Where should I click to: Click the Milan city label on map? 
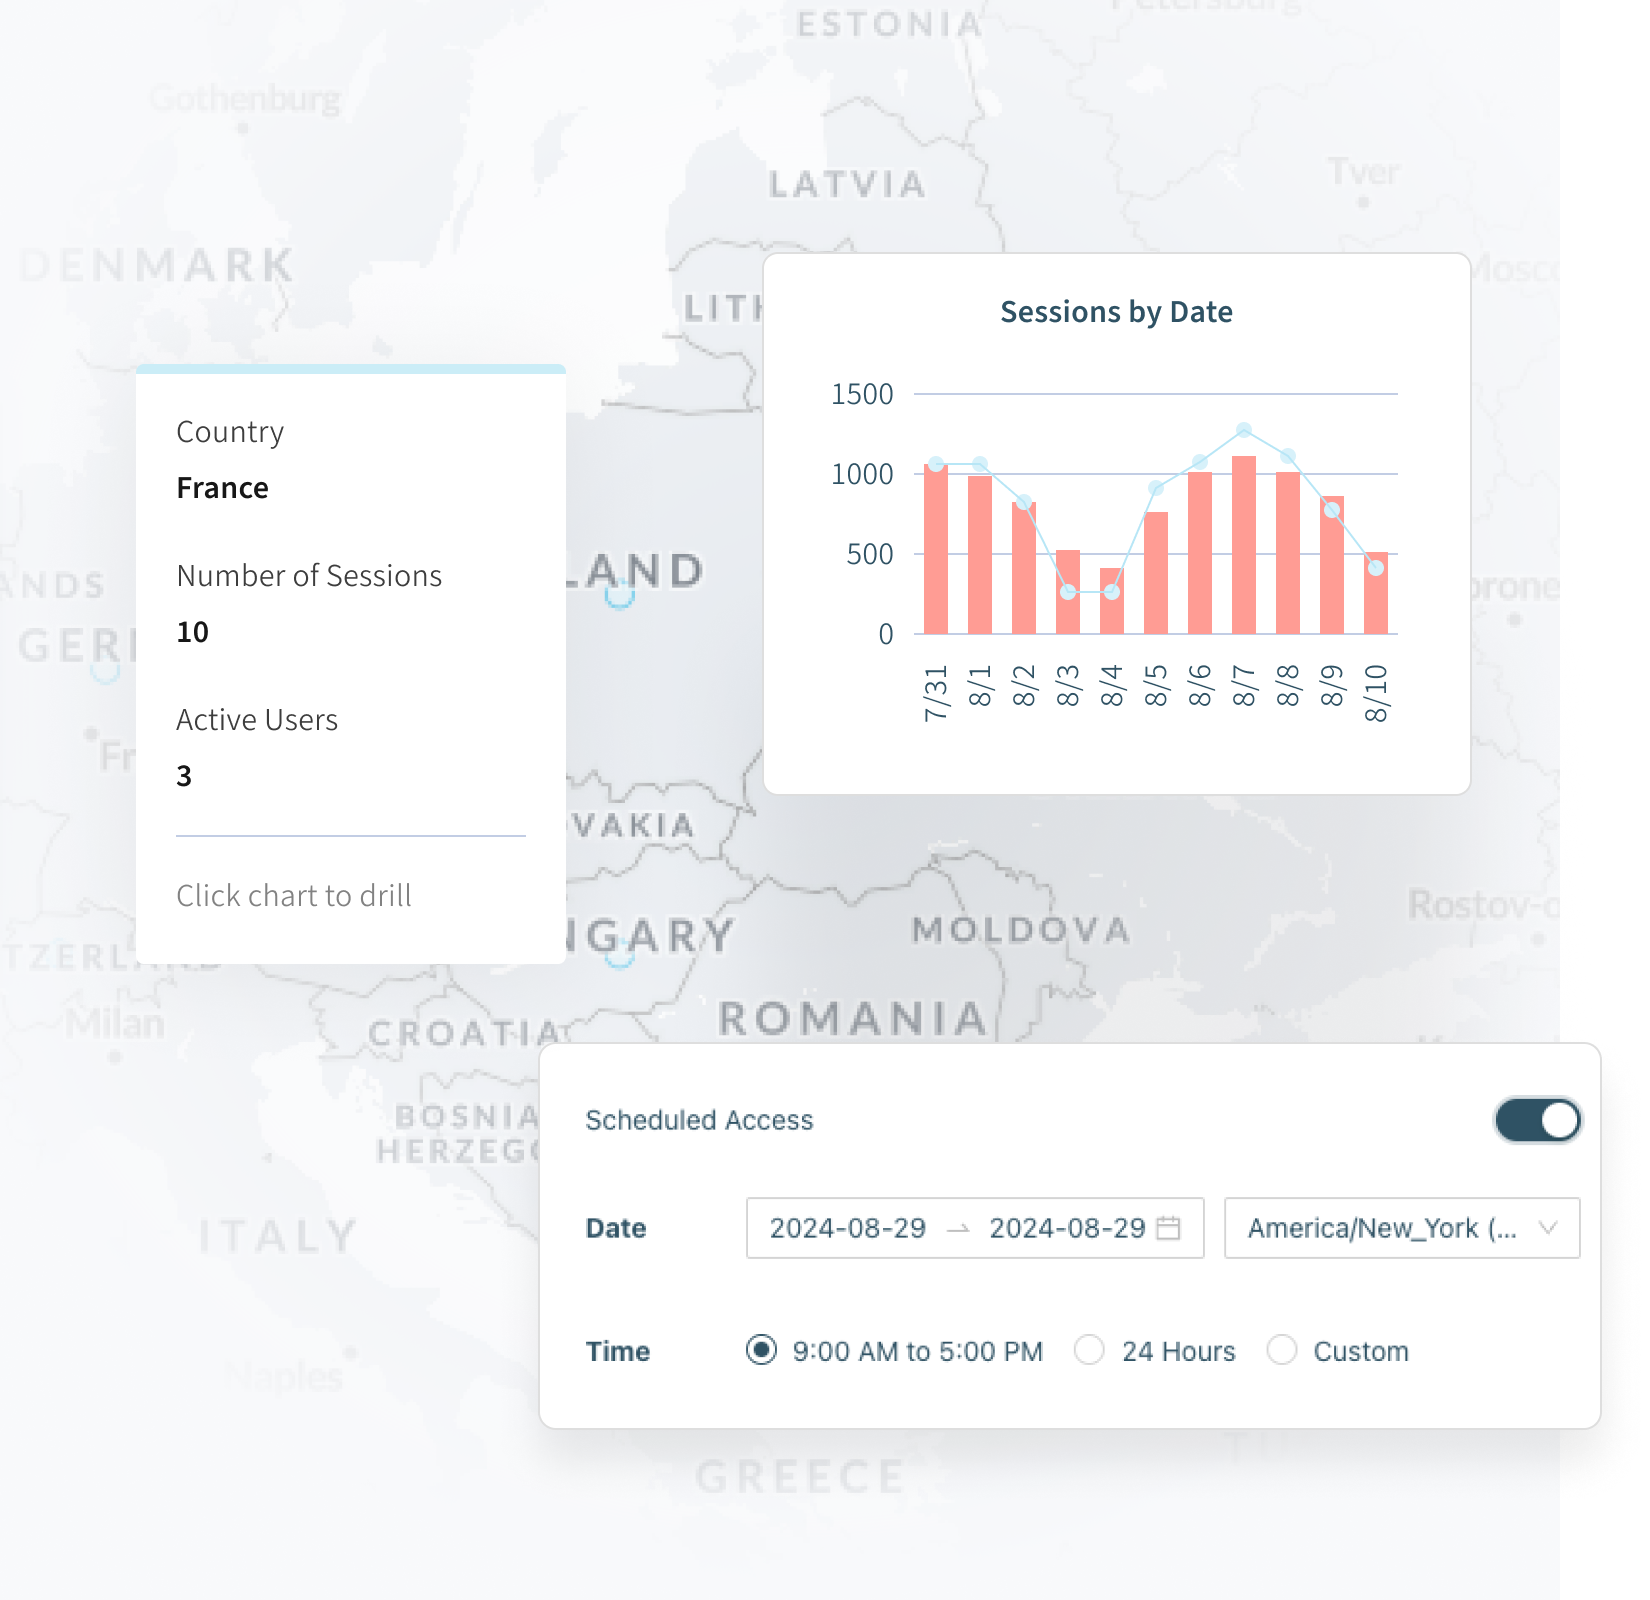pyautogui.click(x=115, y=1023)
